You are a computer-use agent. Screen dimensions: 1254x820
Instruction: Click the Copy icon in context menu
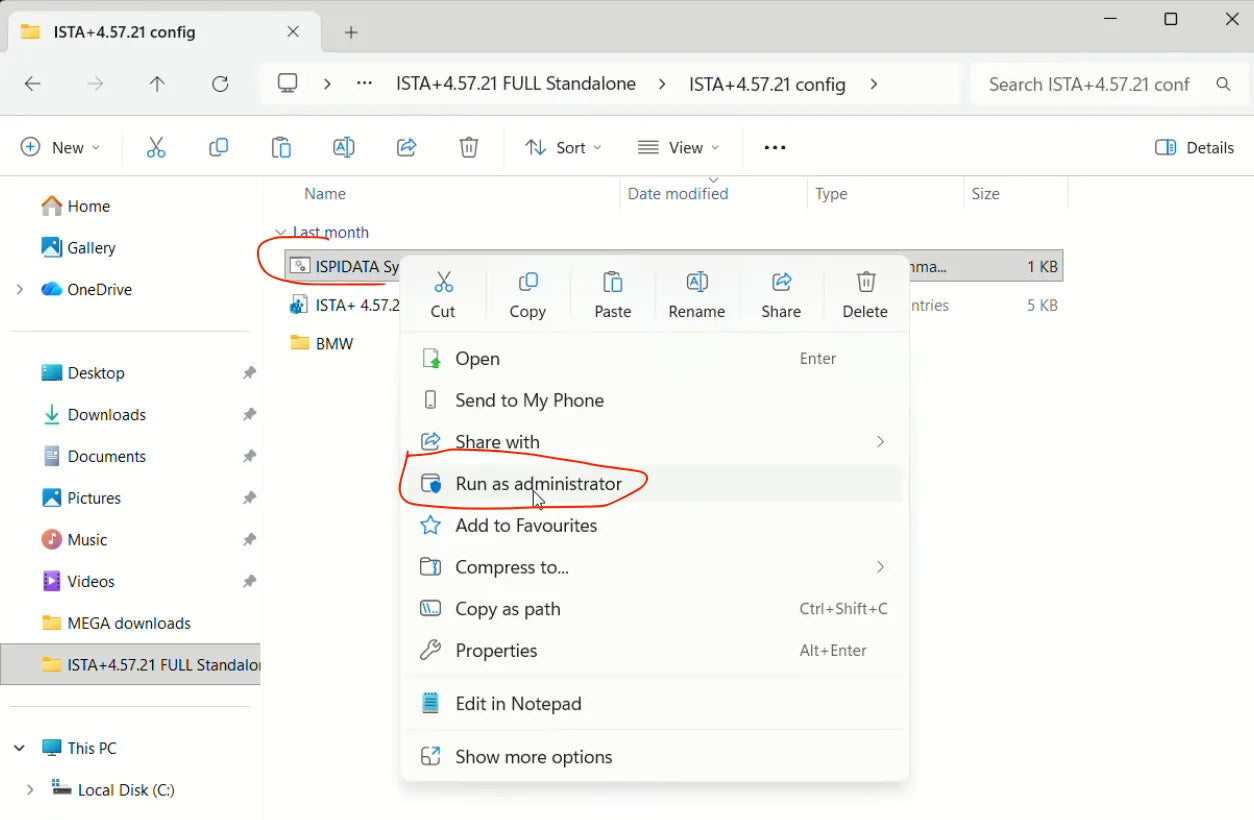pos(528,281)
